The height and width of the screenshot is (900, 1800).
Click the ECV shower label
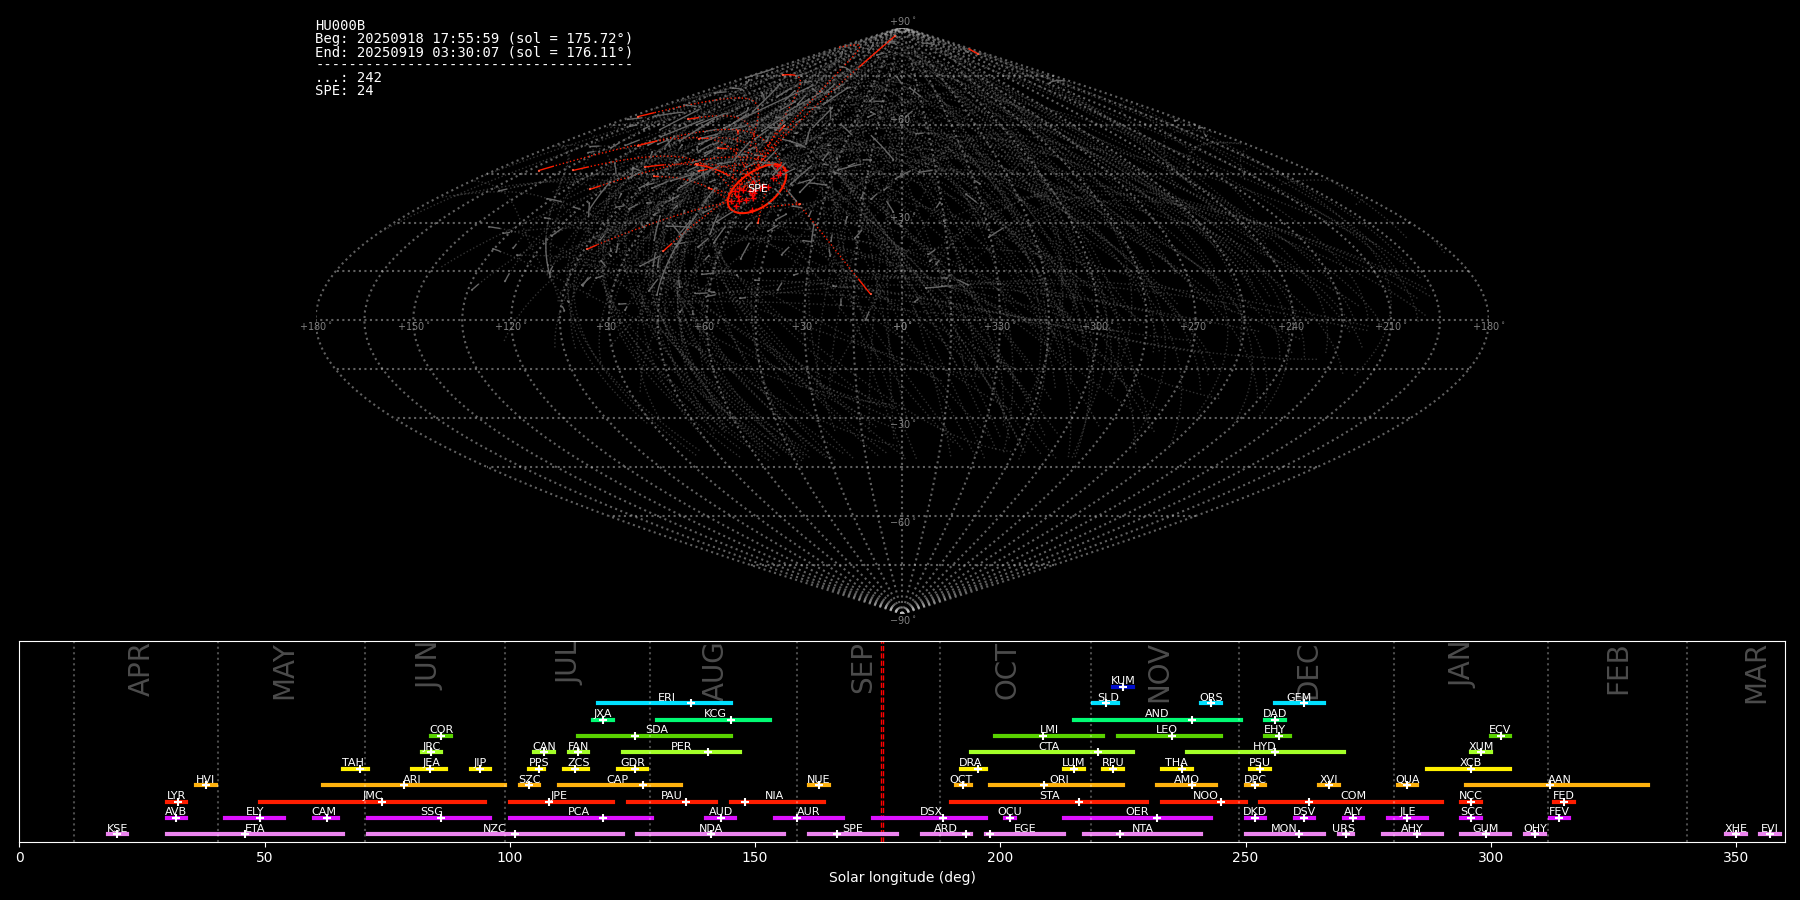point(1499,730)
